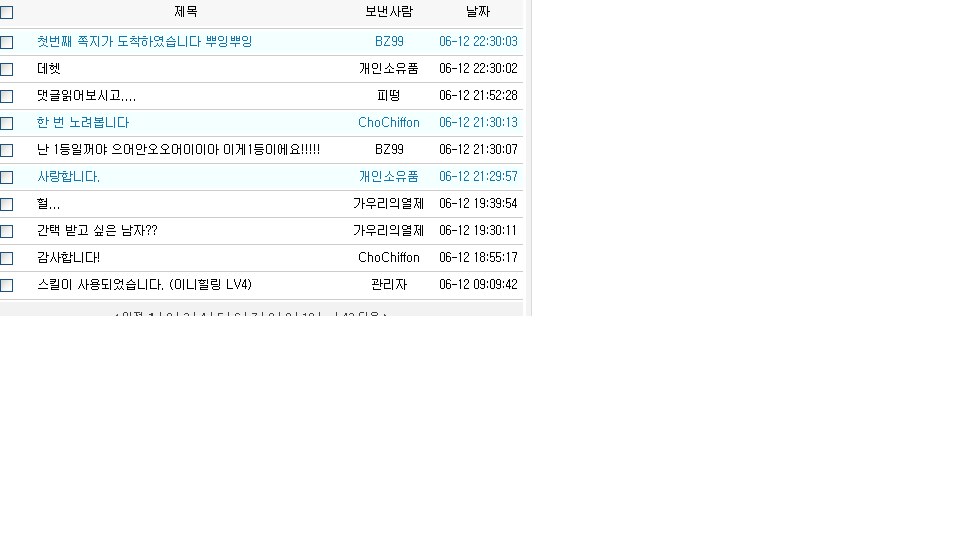Viewport: 962px width, 560px height.
Task: Open '간택 받고 싶은 남자??' message
Action: point(97,231)
